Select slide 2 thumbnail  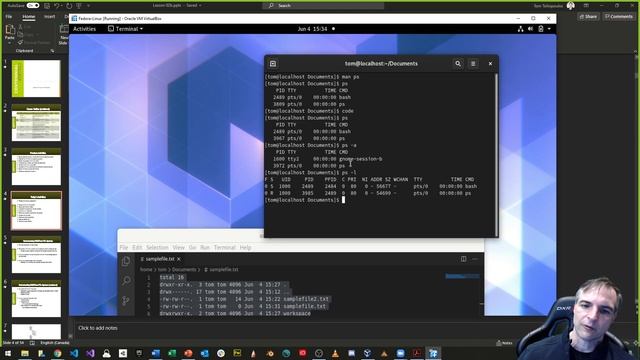click(36, 122)
